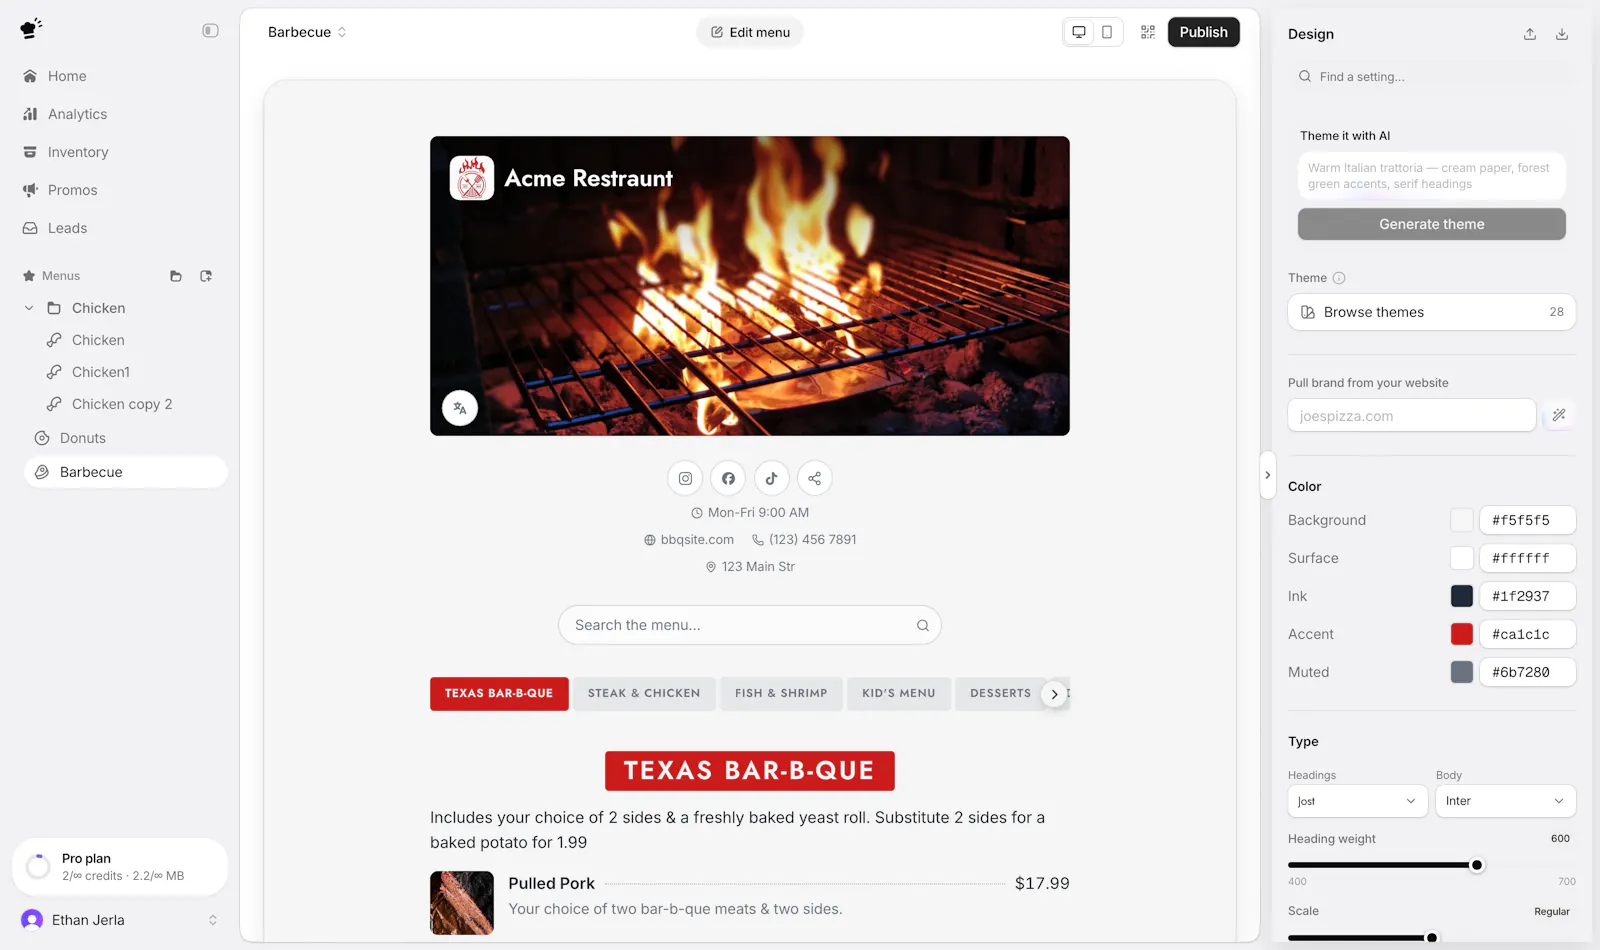Screen dimensions: 1600x950
Task: Click the Design upload icon
Action: click(x=1530, y=34)
